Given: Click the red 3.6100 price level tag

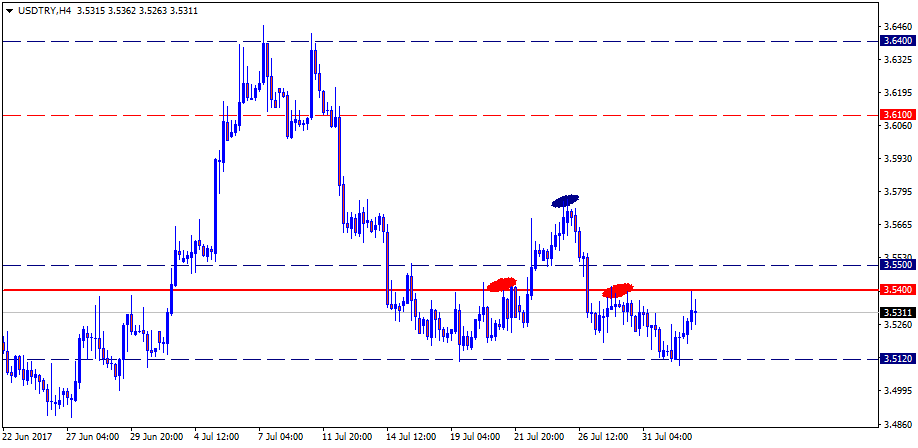Looking at the screenshot, I should coord(895,115).
